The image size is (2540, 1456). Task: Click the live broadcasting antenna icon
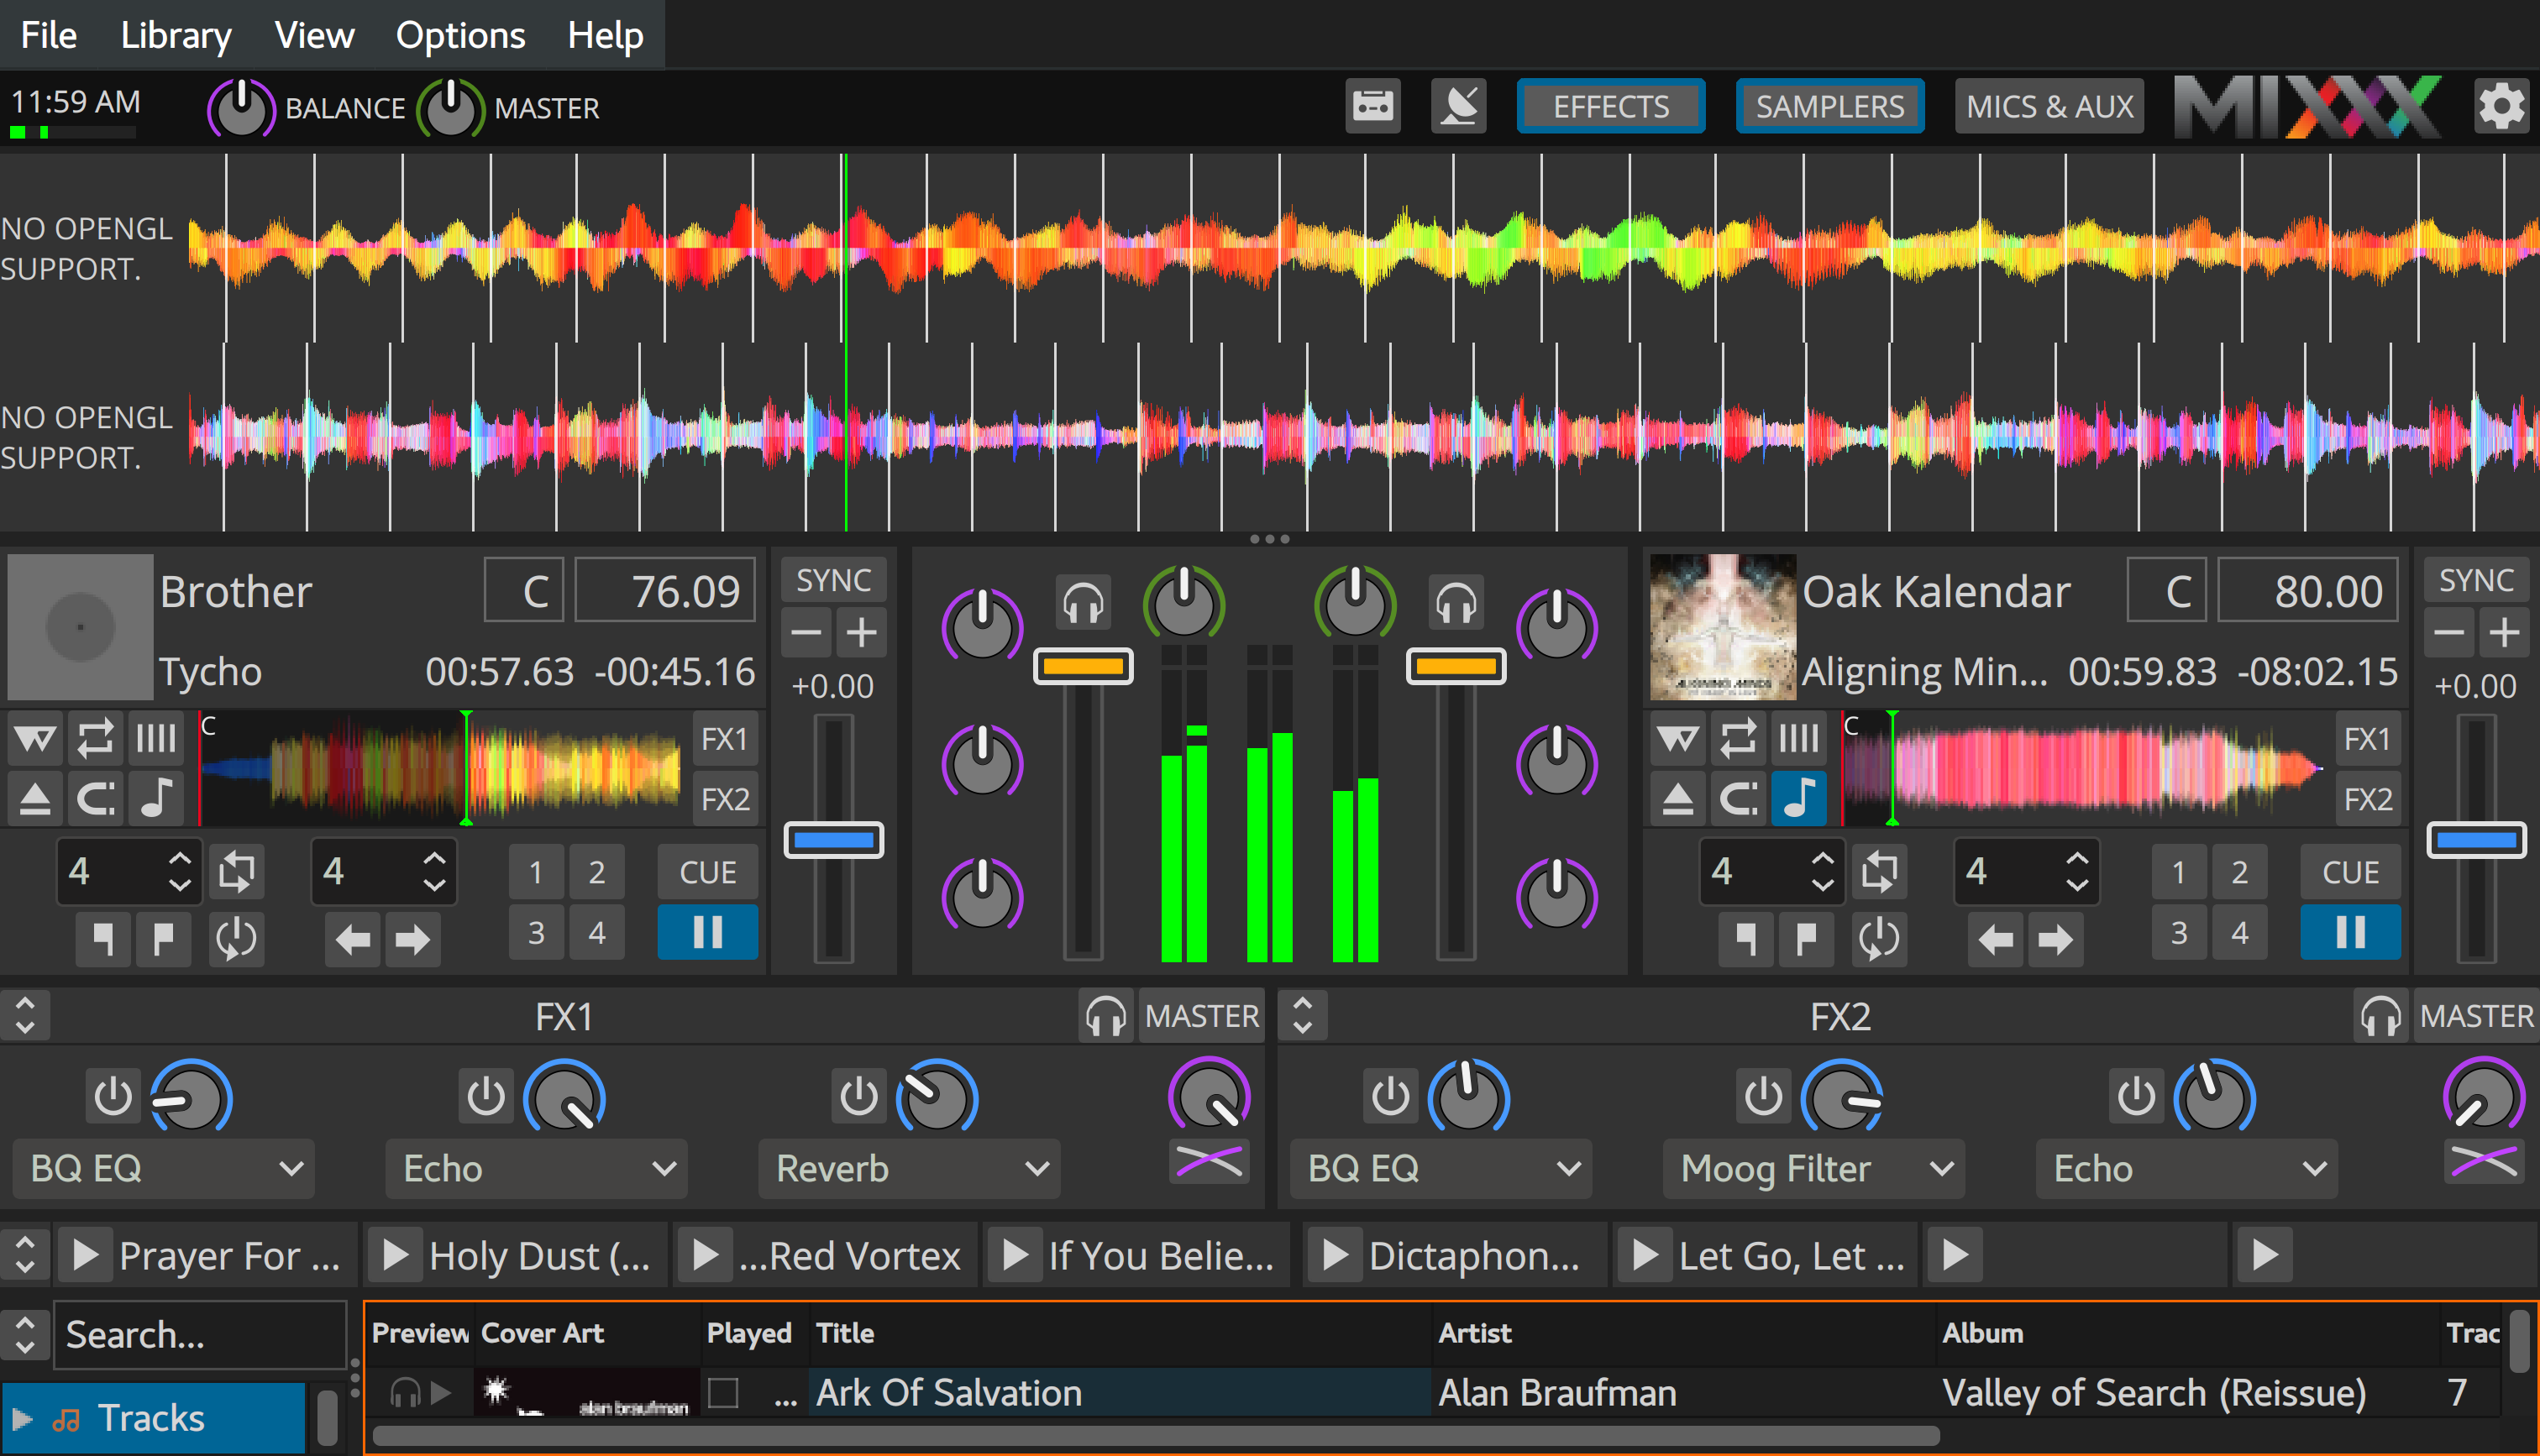[1459, 106]
